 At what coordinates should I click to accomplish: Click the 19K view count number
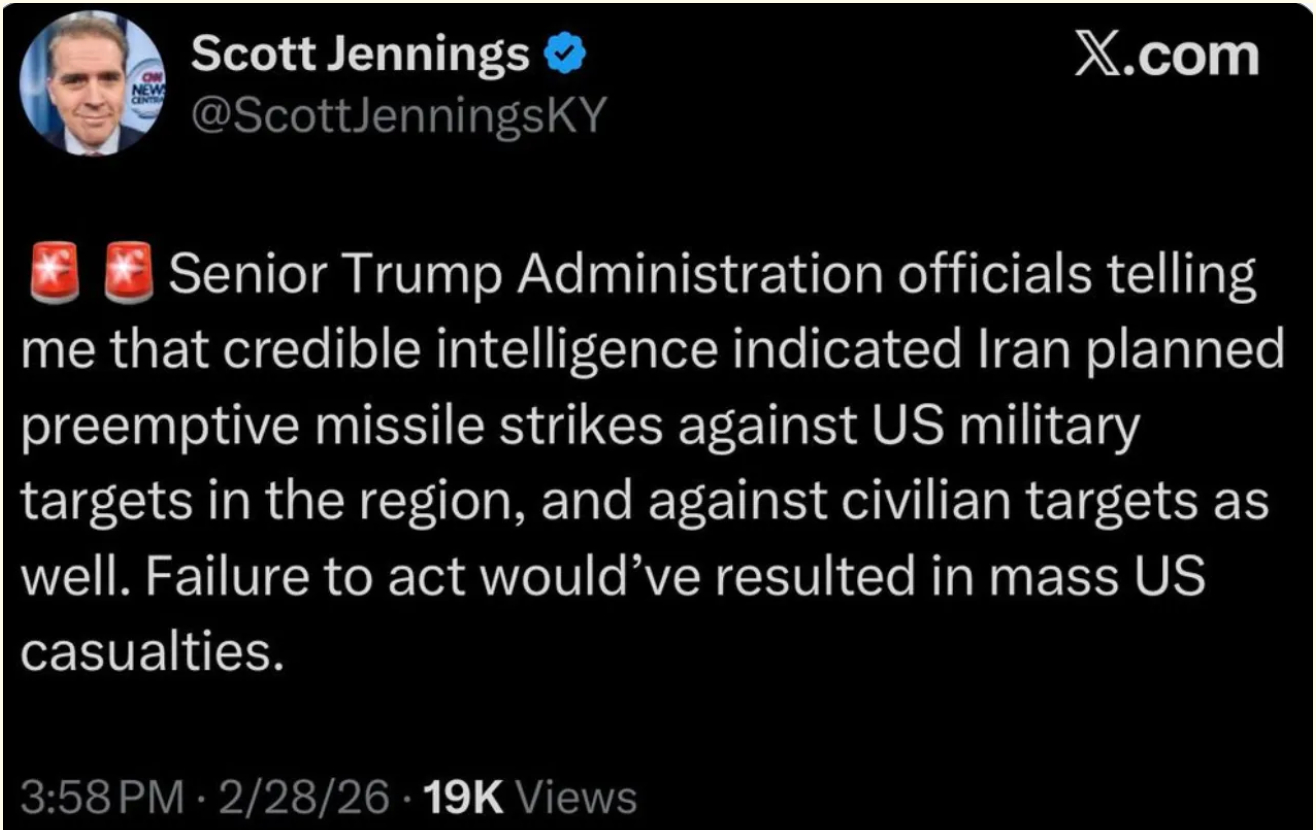click(x=465, y=797)
